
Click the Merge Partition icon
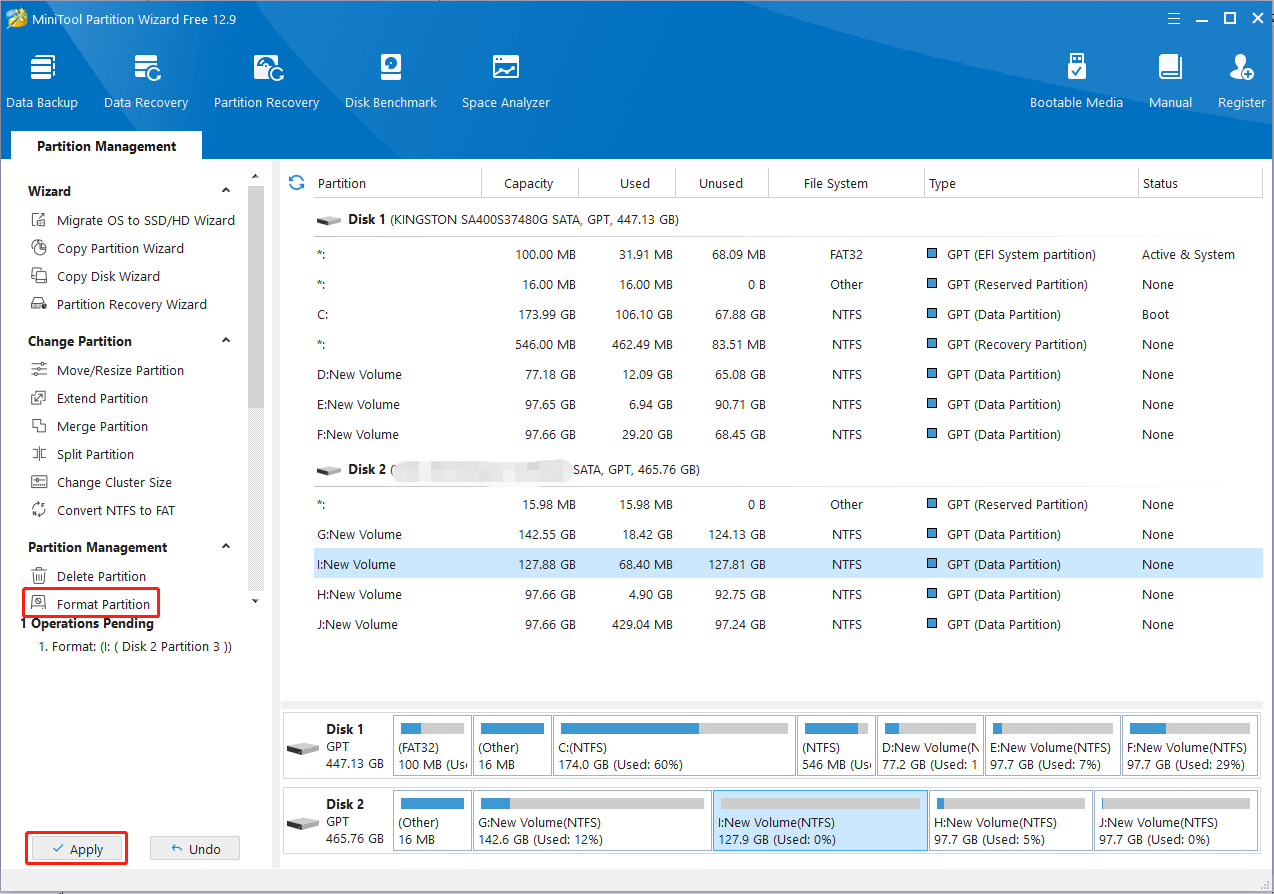click(39, 426)
